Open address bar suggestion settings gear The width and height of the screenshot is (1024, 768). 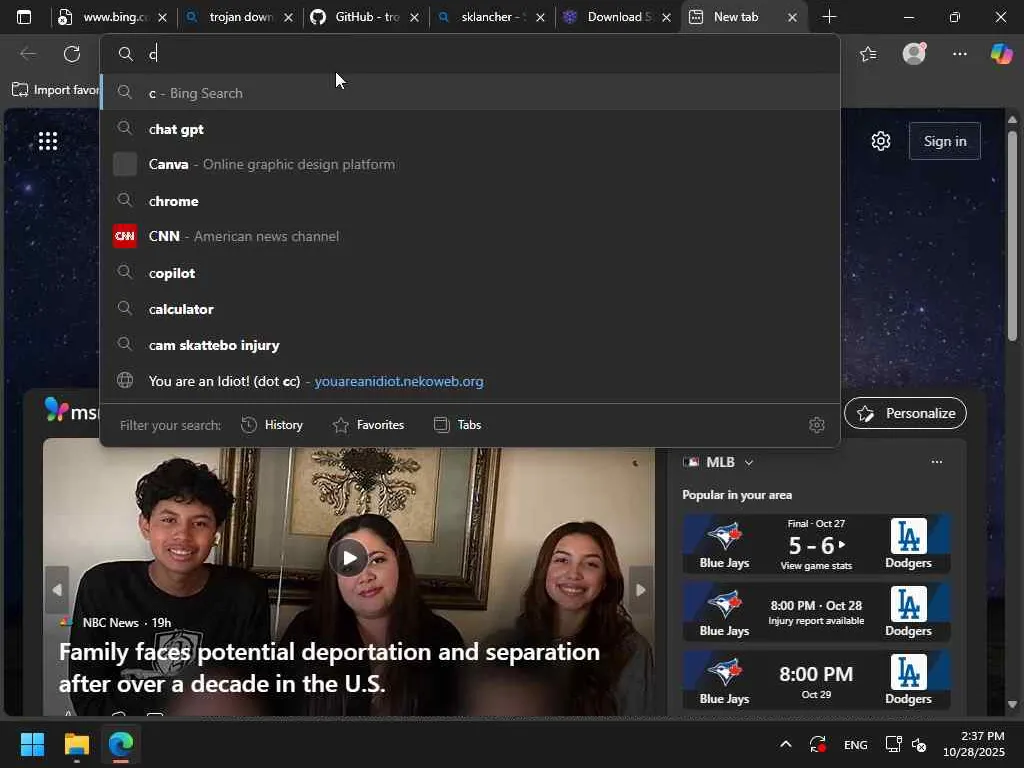point(816,425)
